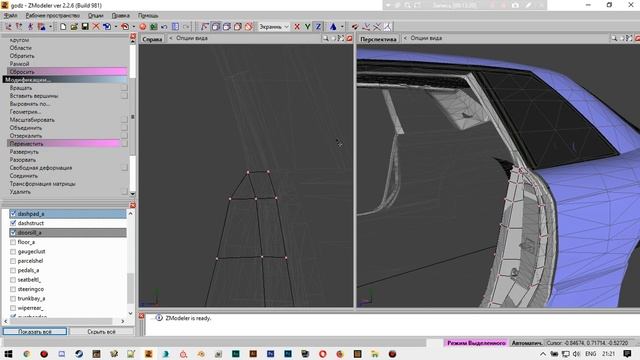Uncheck the dashpad_a object checkbox
Image resolution: width=640 pixels, height=360 pixels.
tap(13, 213)
